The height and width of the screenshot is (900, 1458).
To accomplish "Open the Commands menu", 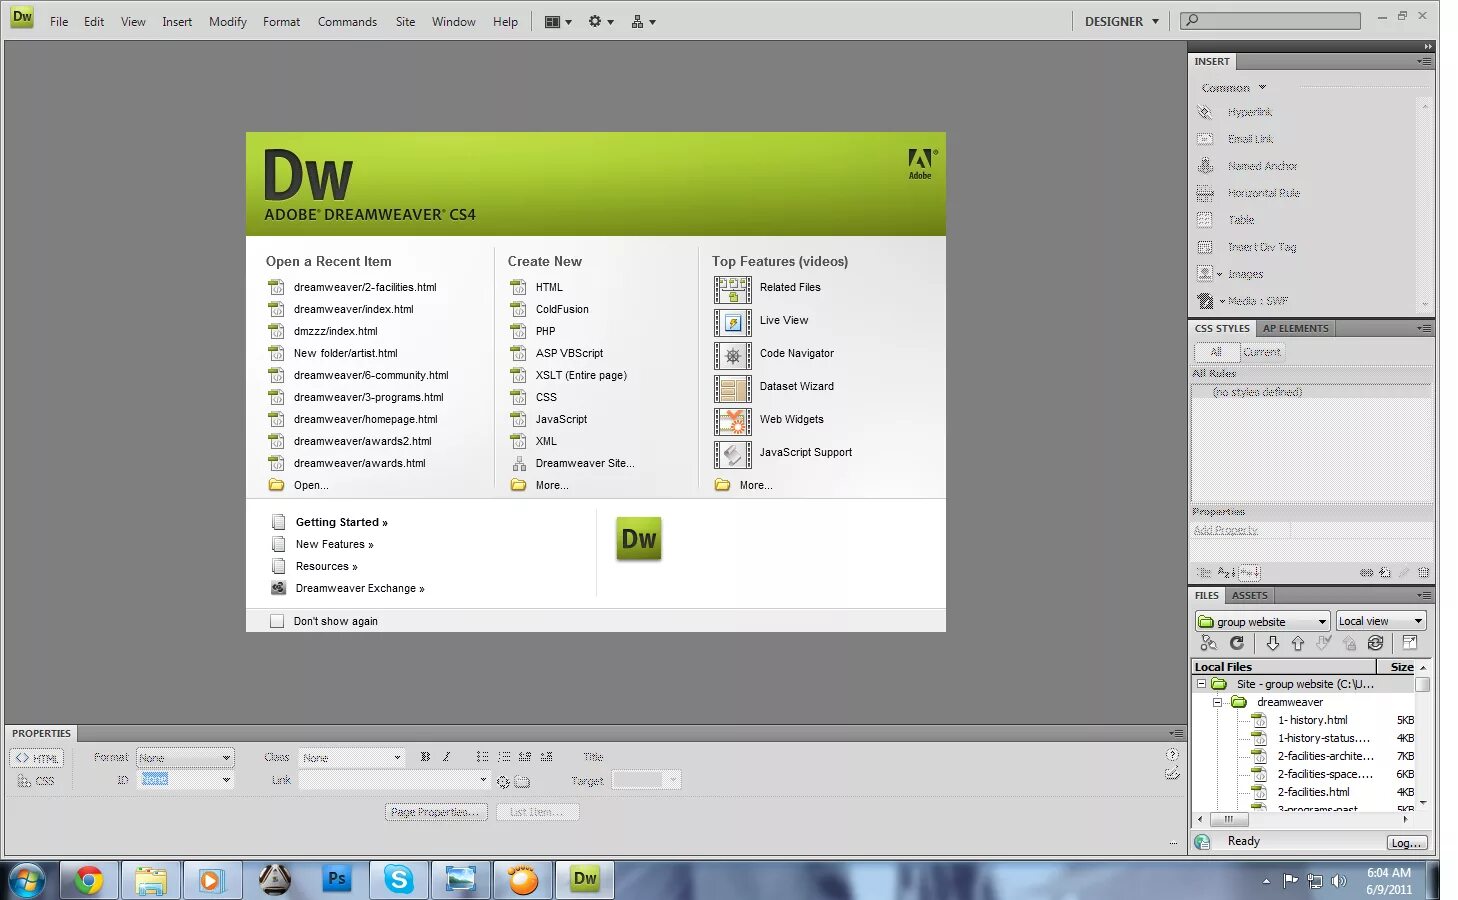I will [x=347, y=21].
